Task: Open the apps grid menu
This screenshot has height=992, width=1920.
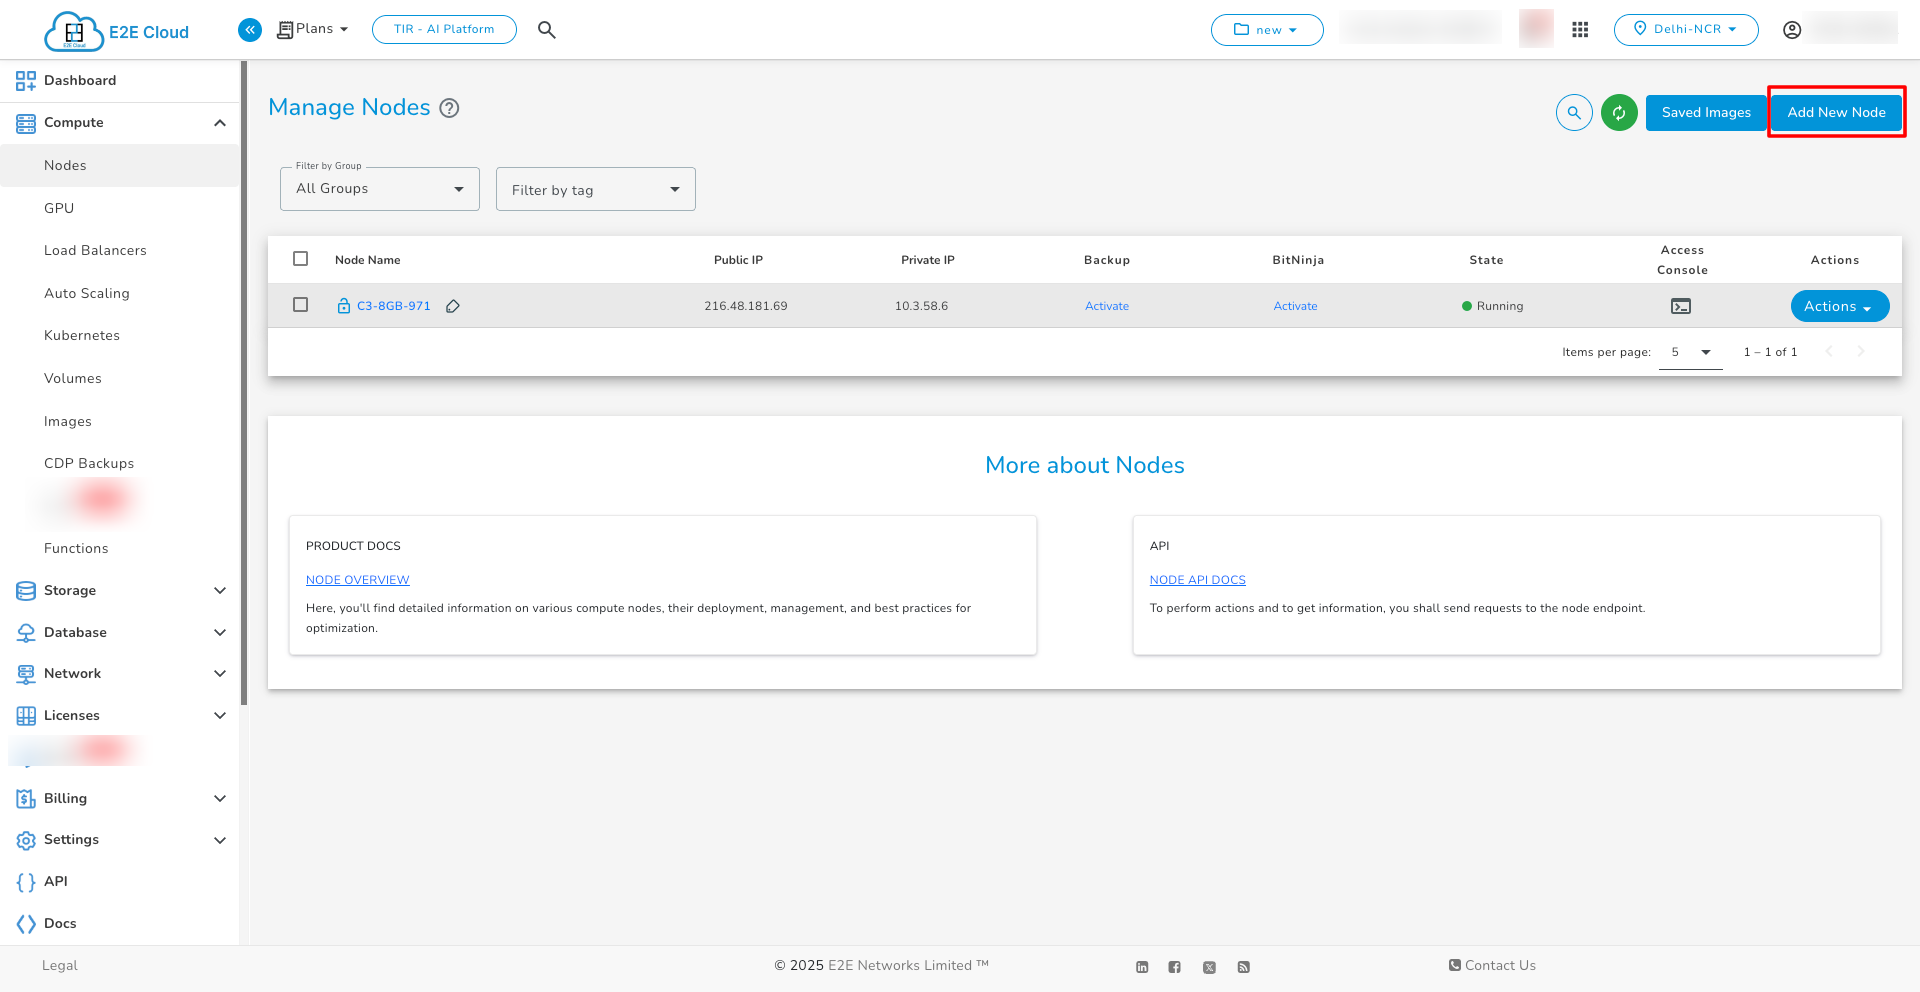Action: click(x=1580, y=29)
